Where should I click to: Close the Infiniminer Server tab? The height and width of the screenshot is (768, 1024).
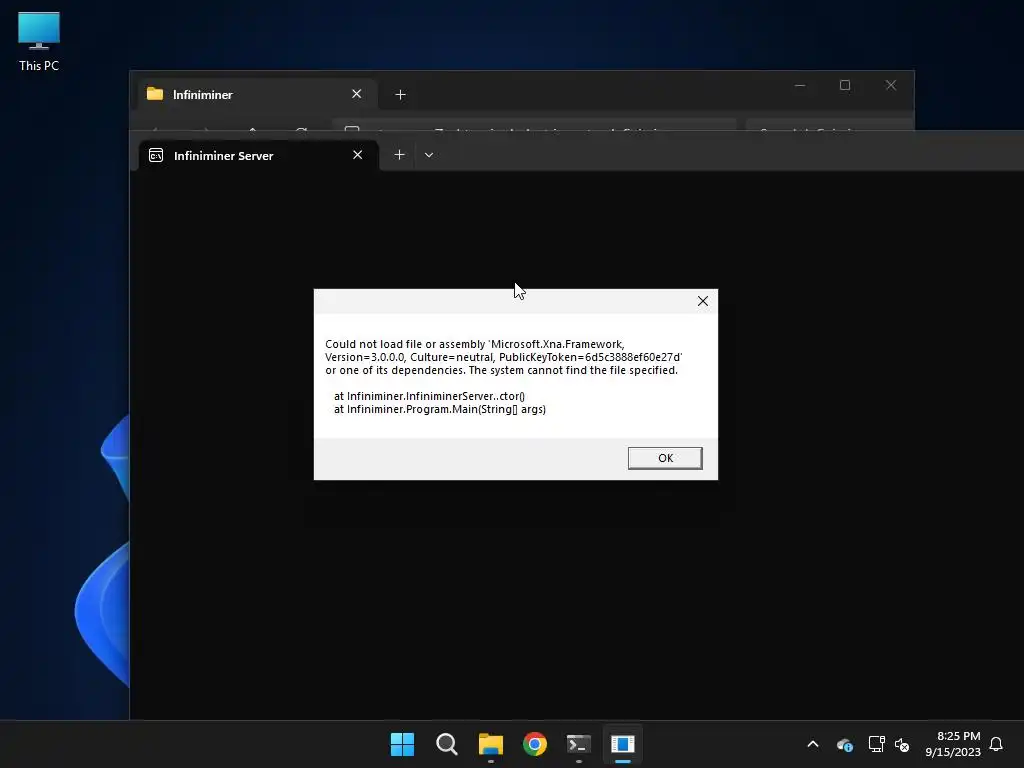(357, 155)
